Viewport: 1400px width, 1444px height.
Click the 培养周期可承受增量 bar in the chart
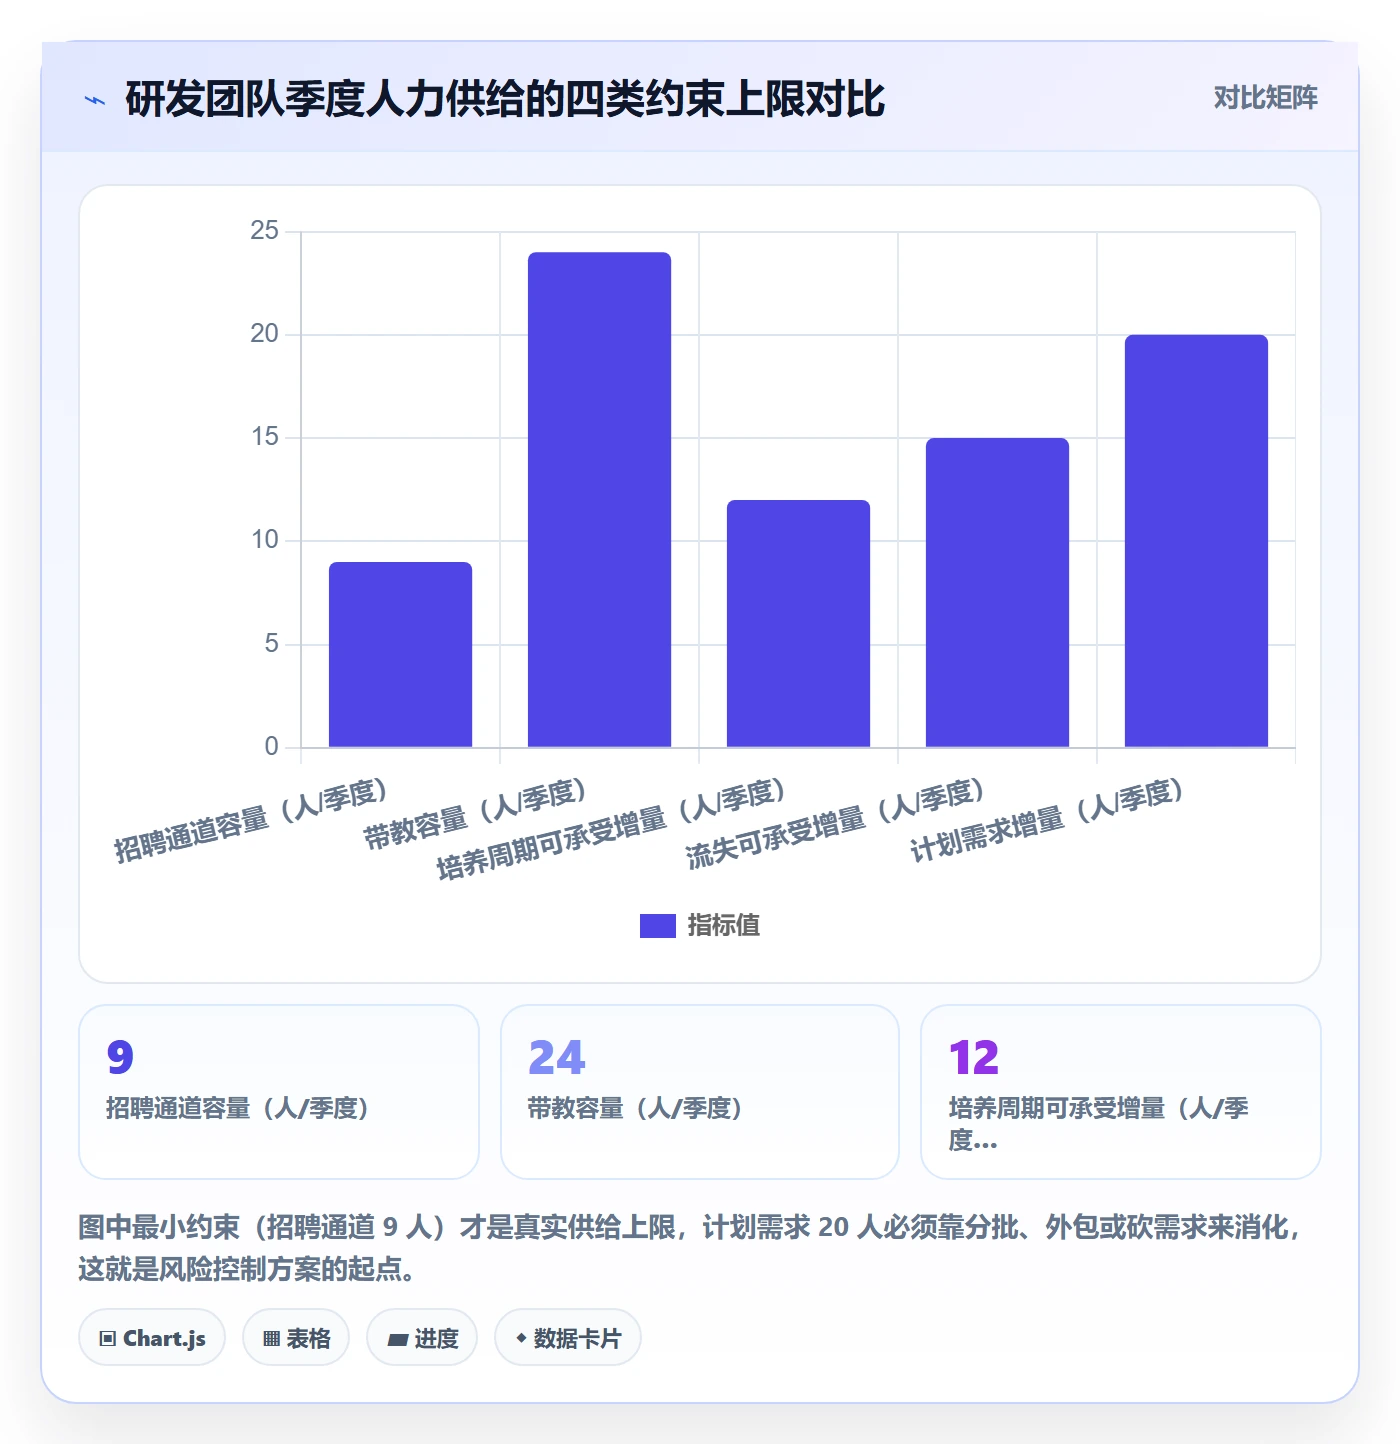click(x=798, y=623)
